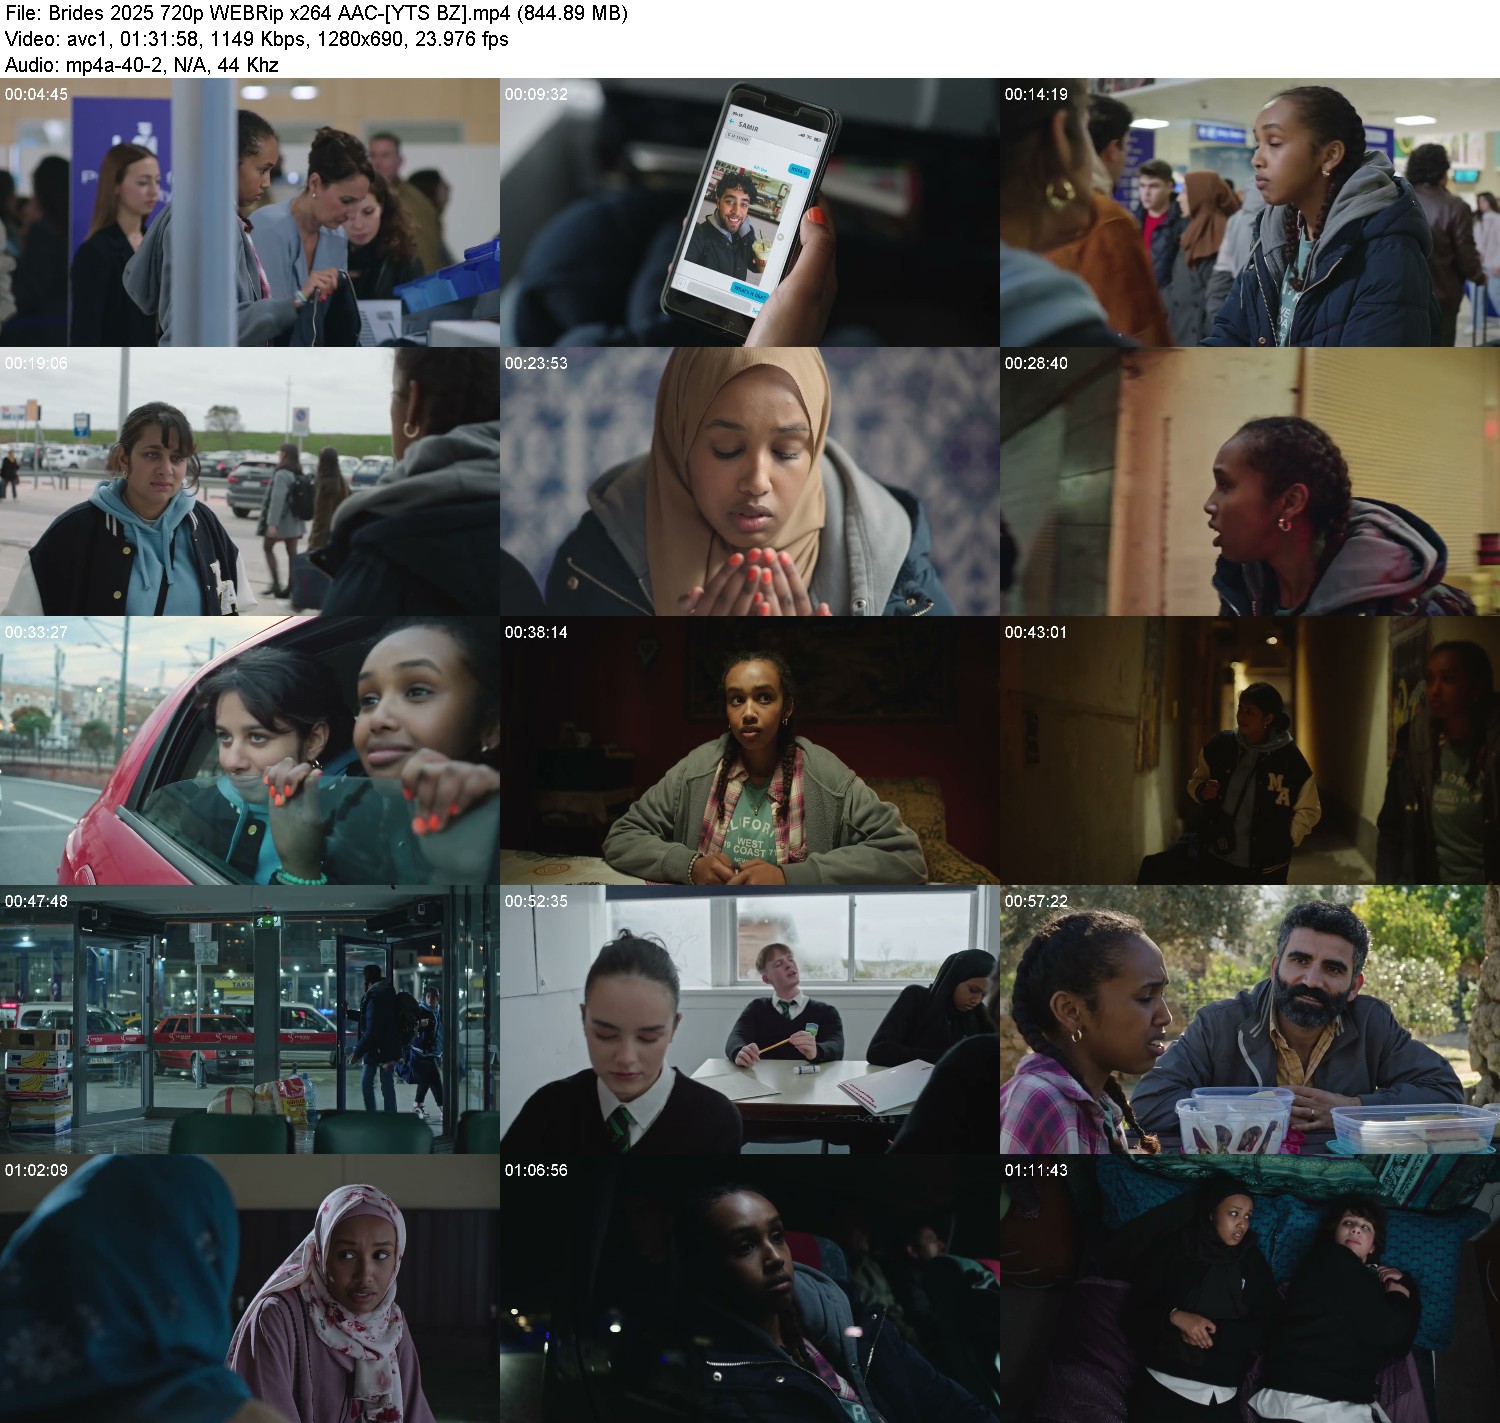Click the timestamp 00:38:14

(x=536, y=632)
